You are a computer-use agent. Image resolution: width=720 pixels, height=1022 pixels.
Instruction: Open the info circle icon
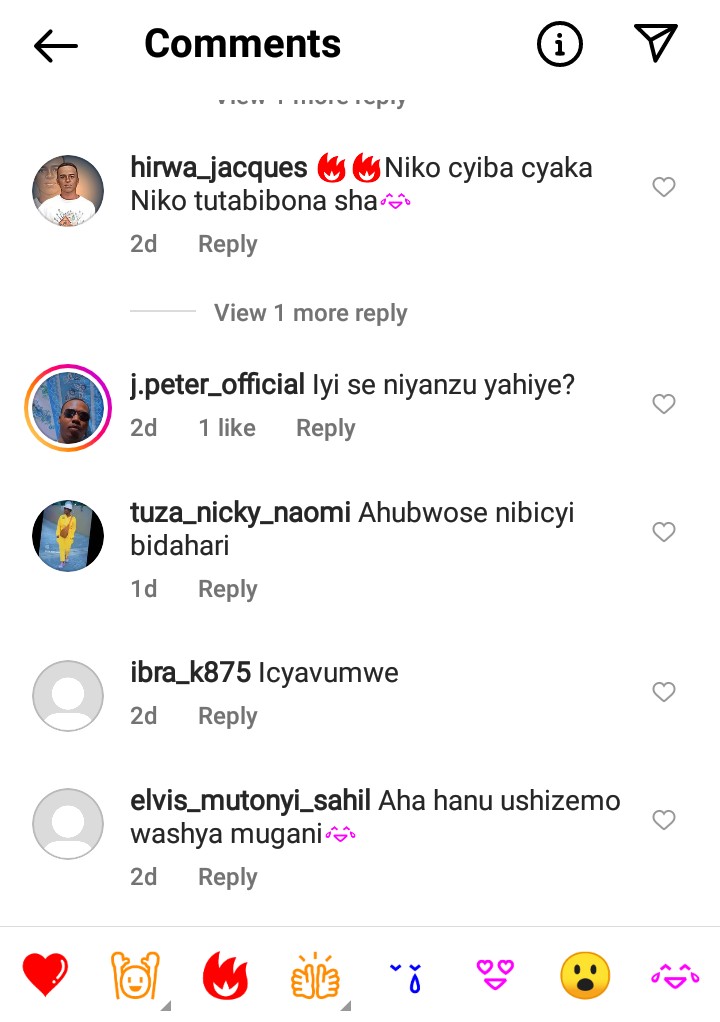pos(559,44)
